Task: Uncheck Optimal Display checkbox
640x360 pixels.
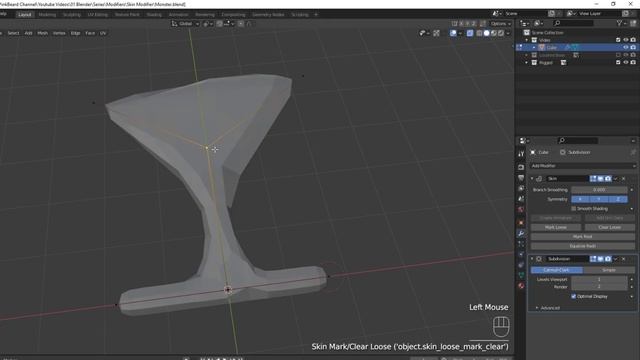Action: coord(573,296)
